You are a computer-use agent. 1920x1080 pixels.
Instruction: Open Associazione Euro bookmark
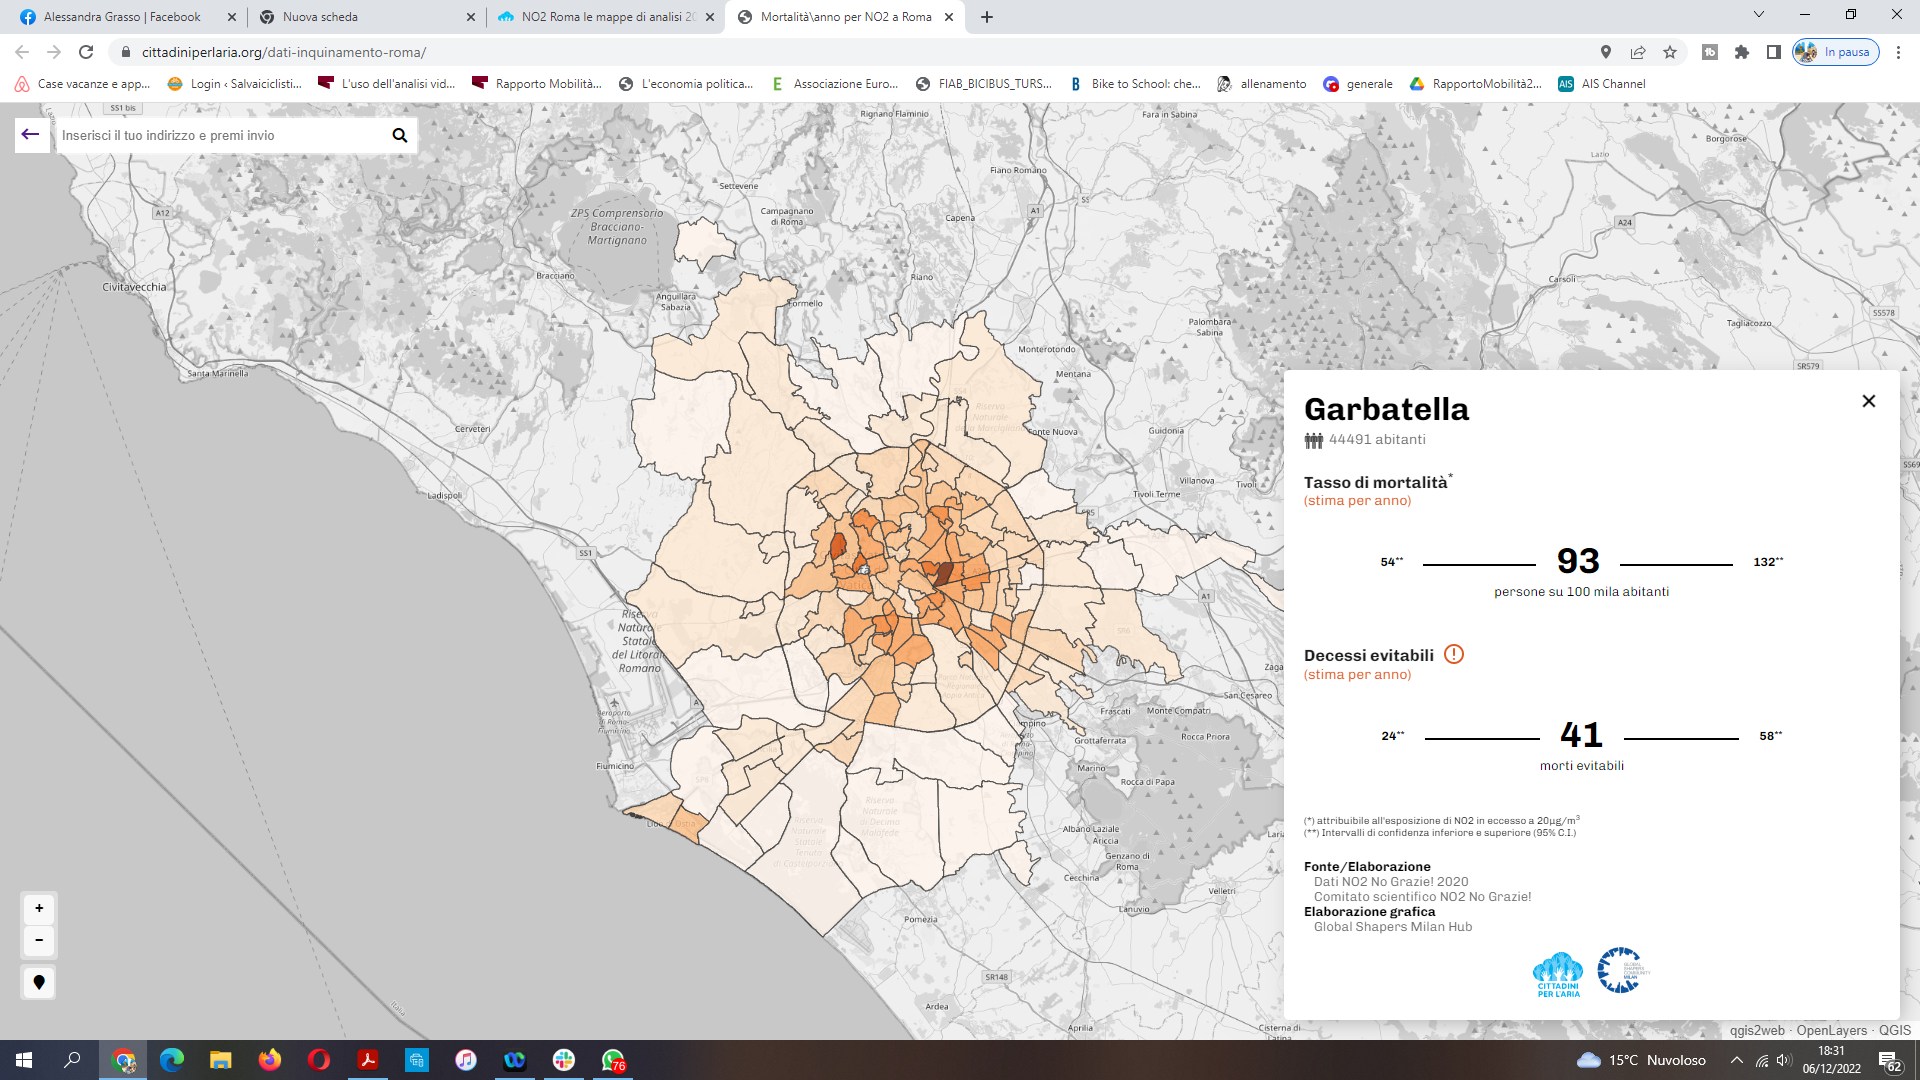point(835,84)
